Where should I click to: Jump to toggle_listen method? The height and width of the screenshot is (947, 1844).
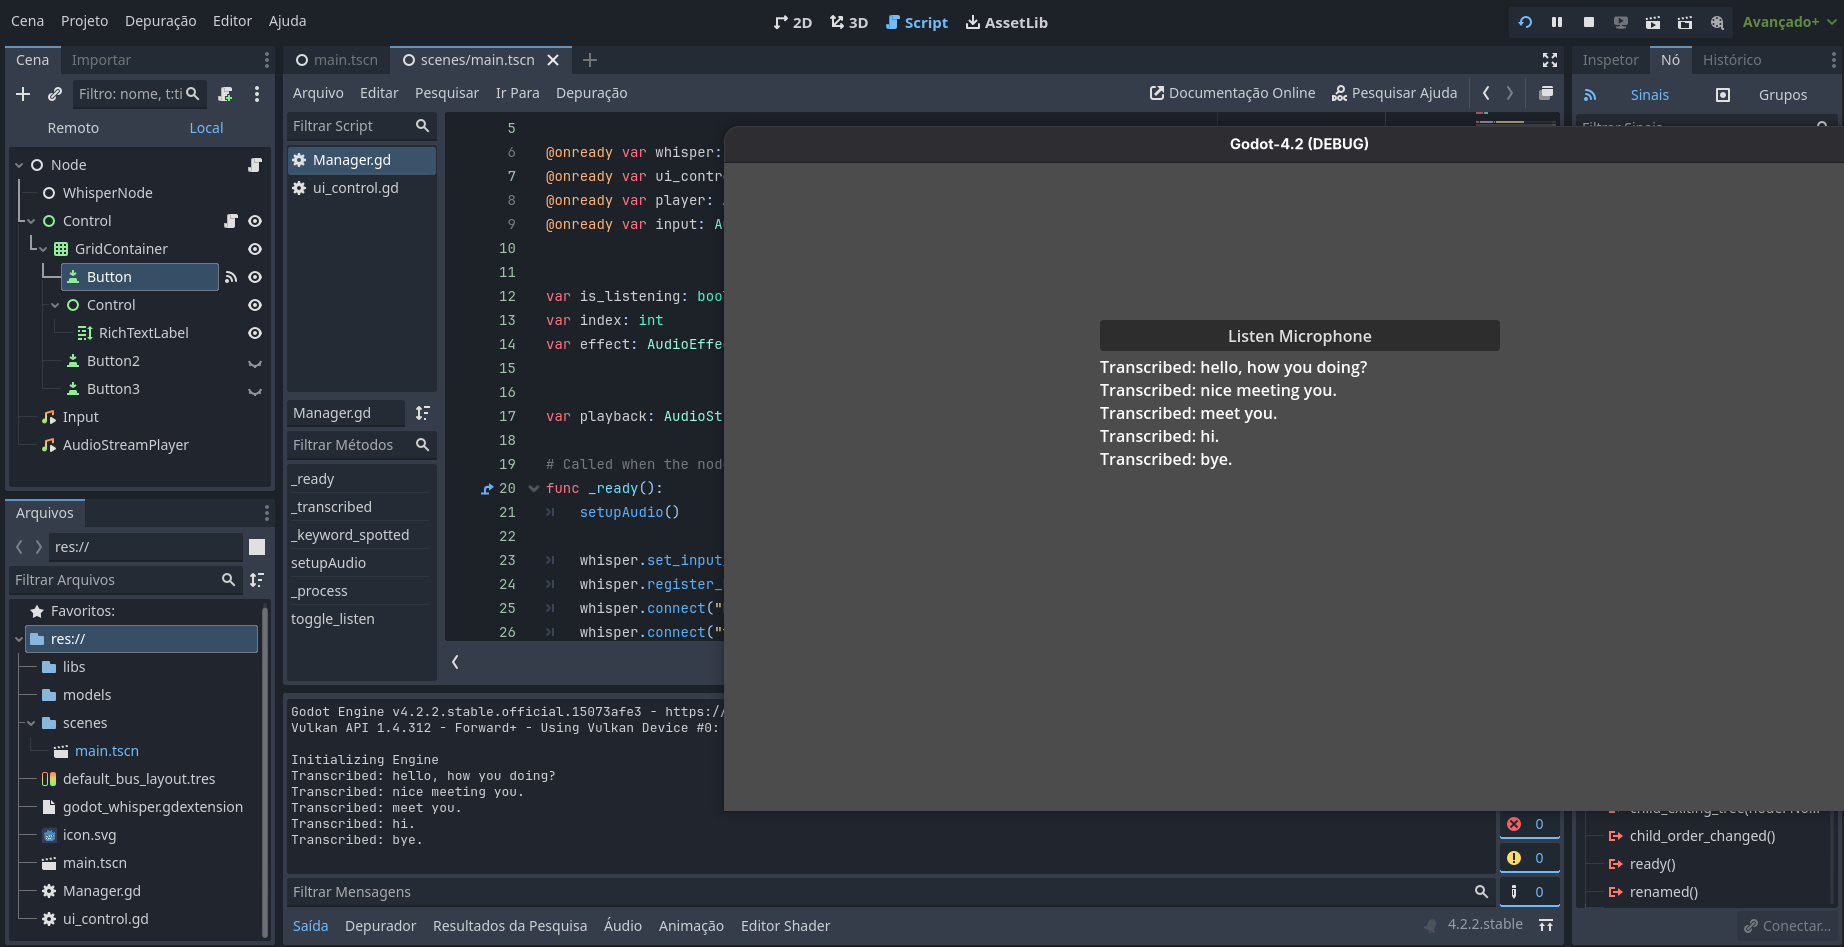click(x=333, y=619)
